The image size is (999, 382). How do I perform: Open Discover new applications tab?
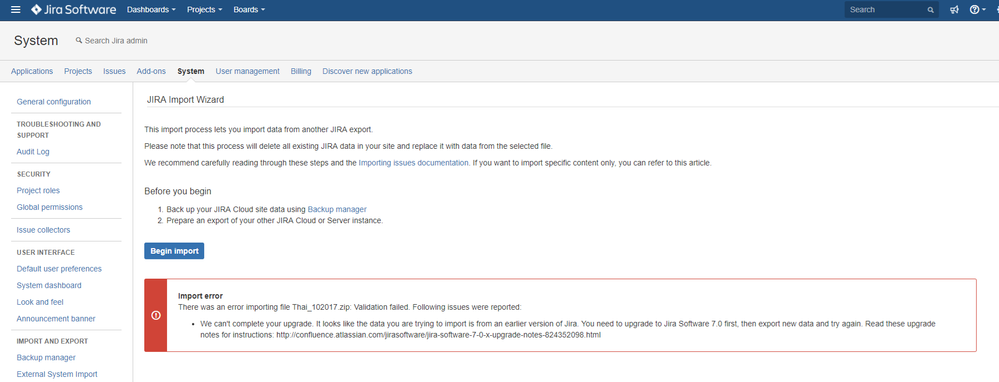367,71
